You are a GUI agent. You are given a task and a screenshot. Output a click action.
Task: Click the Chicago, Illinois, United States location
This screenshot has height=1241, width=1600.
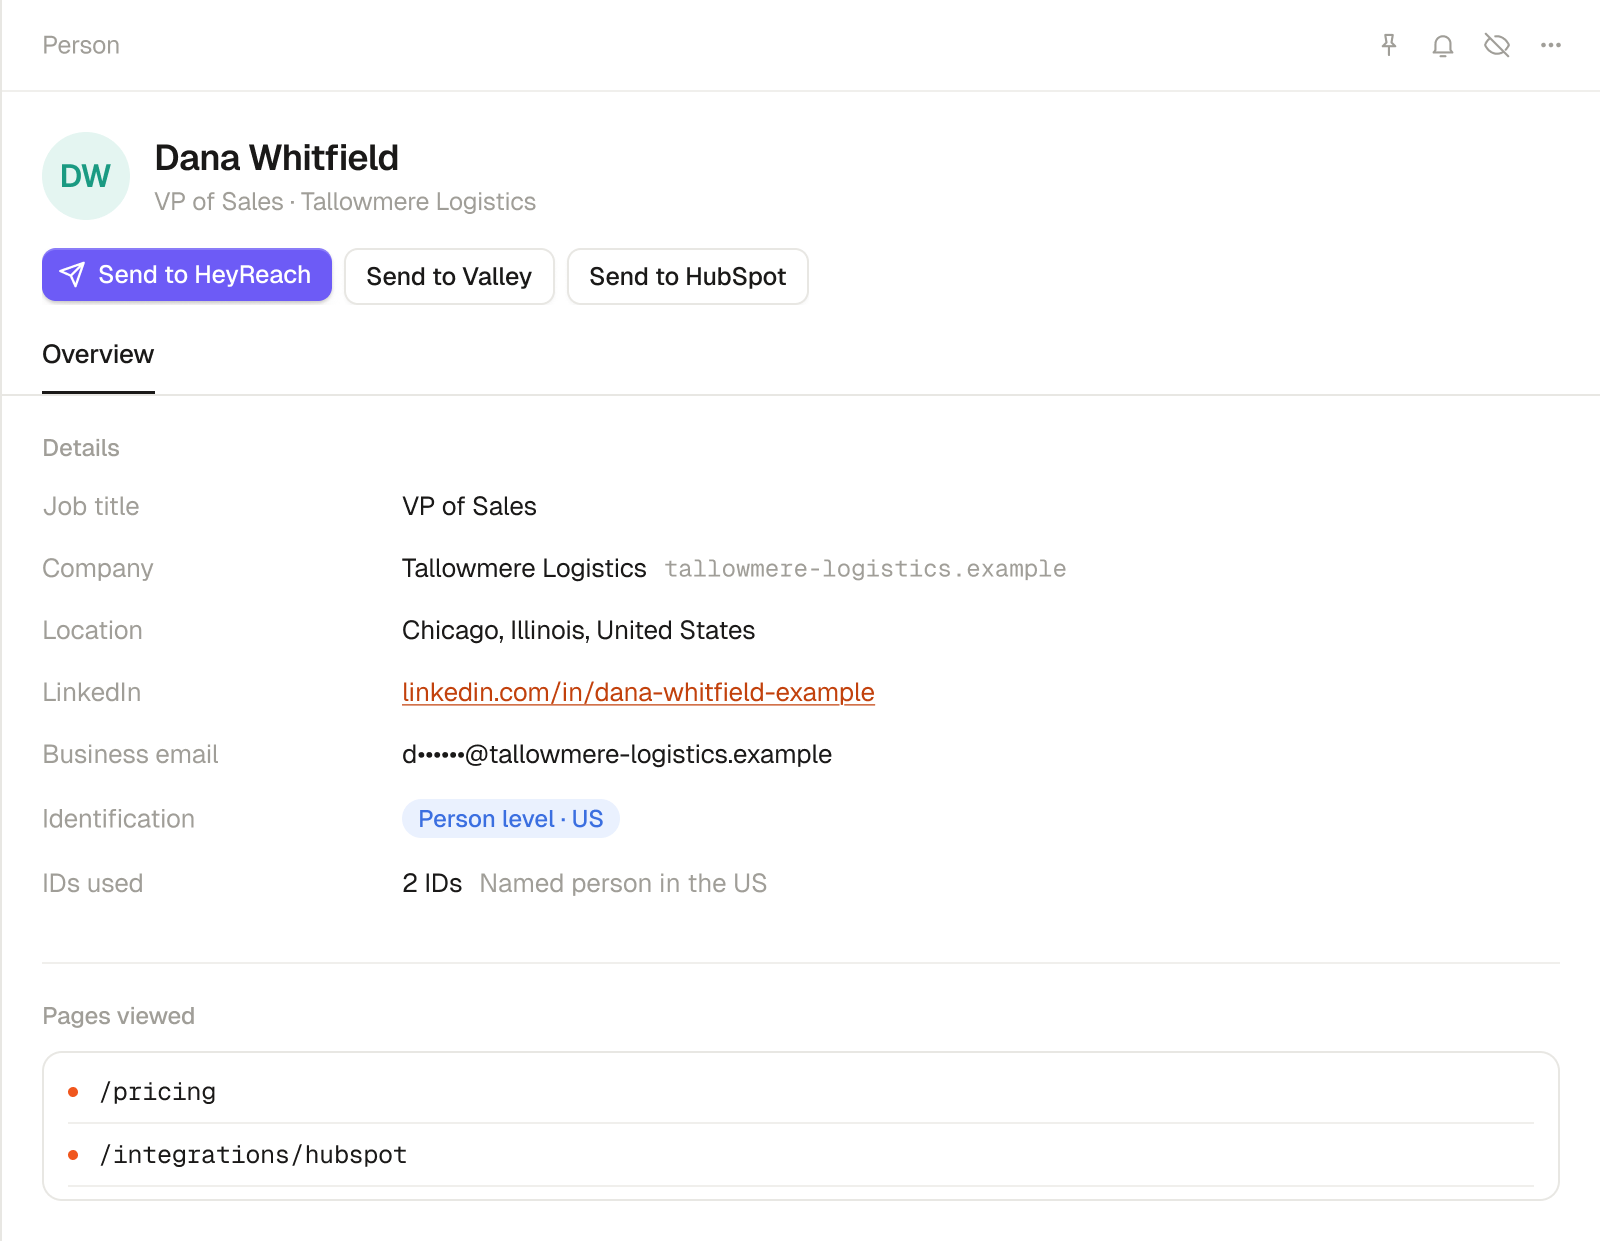pos(578,630)
